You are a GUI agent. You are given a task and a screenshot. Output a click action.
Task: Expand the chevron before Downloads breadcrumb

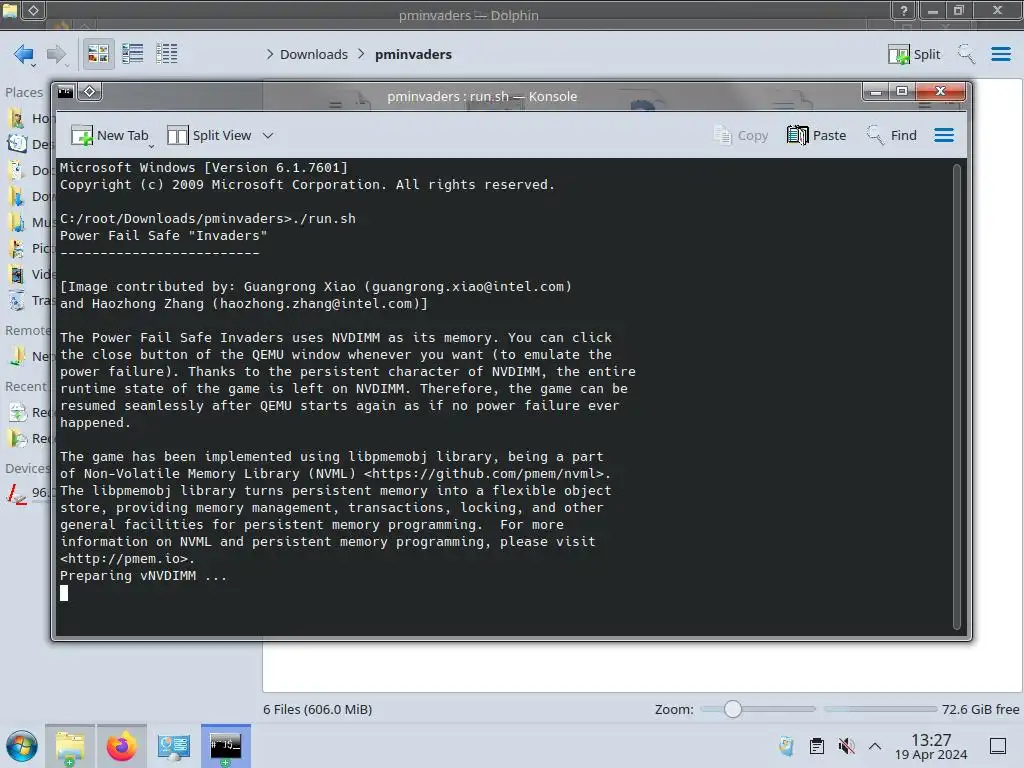click(270, 54)
